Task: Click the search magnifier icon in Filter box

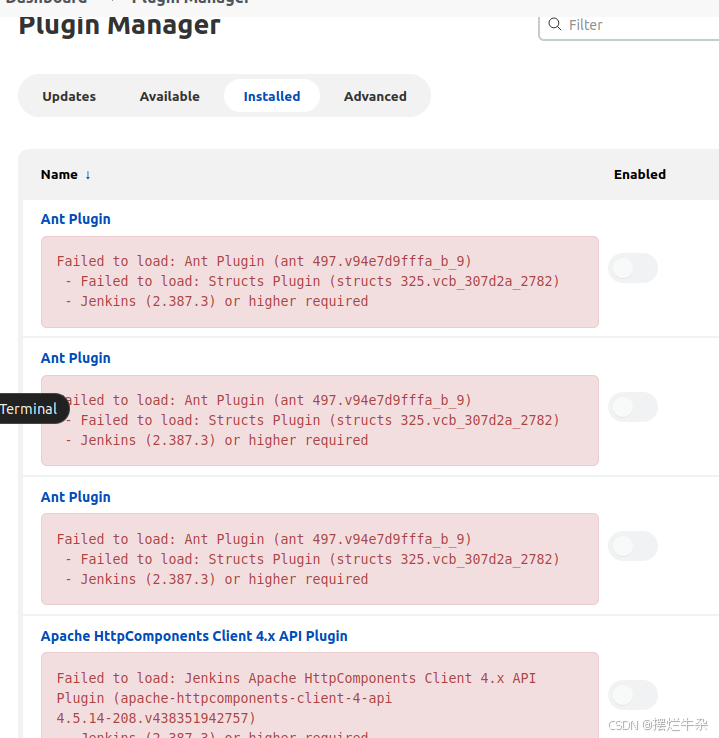Action: (555, 24)
